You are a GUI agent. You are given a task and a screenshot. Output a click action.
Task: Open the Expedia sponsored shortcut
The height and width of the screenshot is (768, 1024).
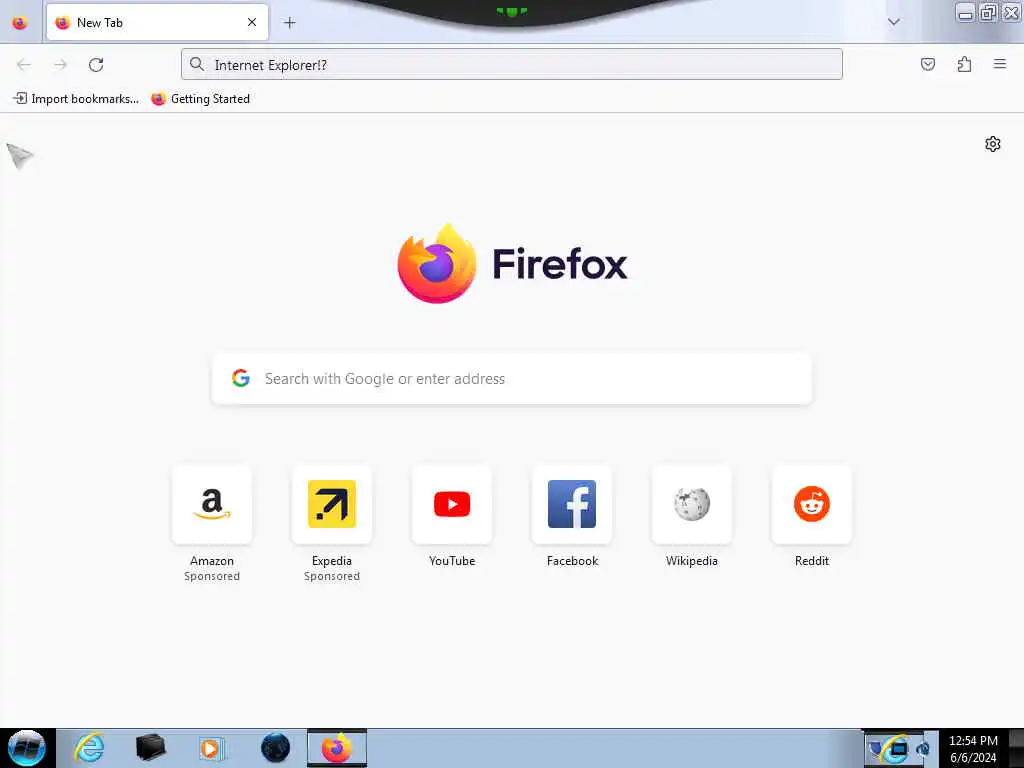pos(332,504)
